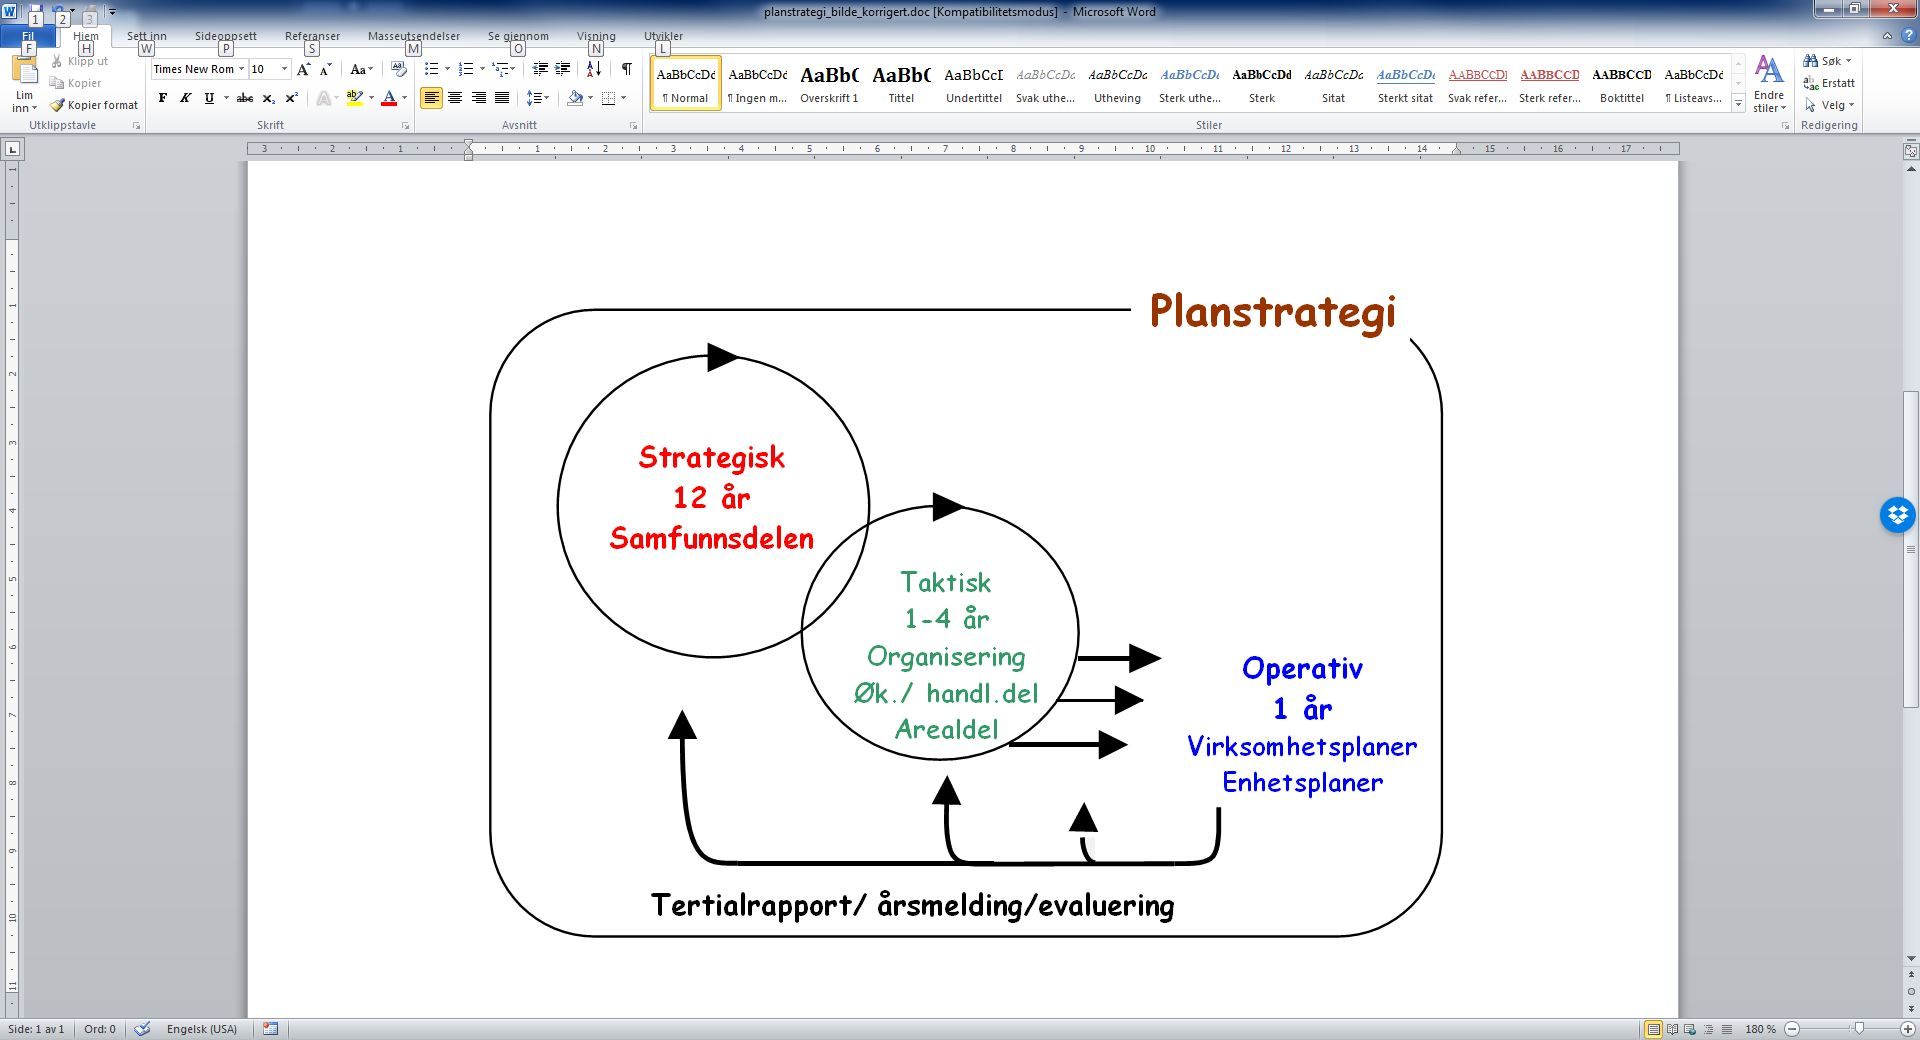Open the Fil tab
Screen dimensions: 1920x1040
click(x=28, y=36)
